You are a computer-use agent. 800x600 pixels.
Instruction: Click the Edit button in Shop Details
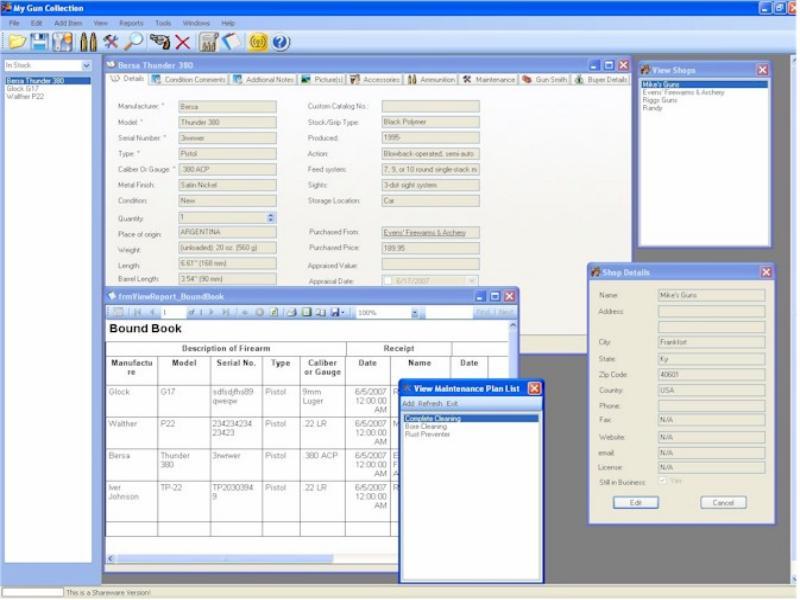click(636, 503)
